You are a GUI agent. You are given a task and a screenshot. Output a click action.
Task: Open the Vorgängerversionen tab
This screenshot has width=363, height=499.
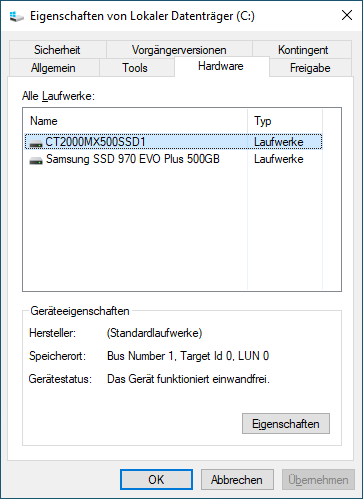[179, 50]
